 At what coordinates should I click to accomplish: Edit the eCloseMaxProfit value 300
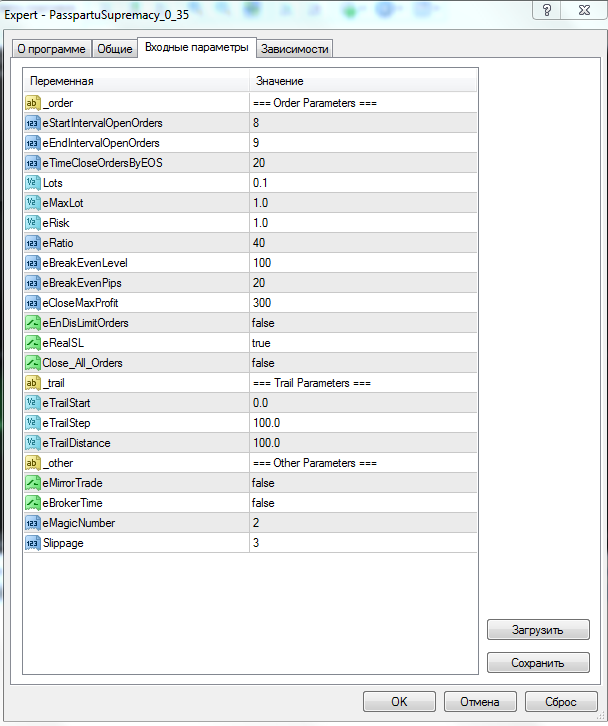(x=364, y=303)
